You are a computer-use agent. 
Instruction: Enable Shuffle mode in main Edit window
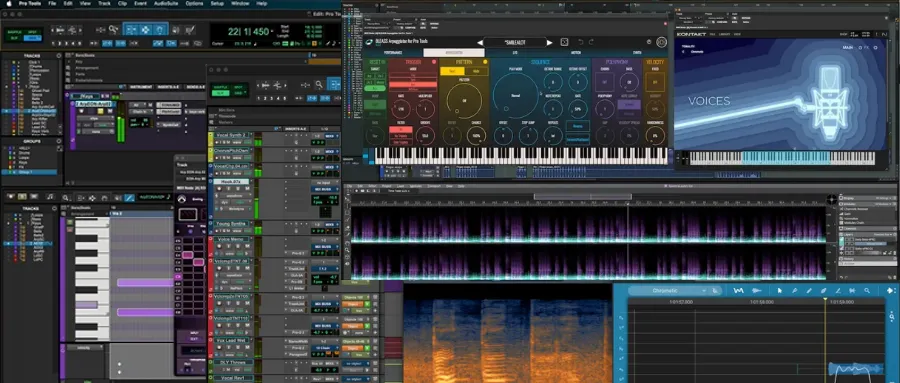point(14,32)
